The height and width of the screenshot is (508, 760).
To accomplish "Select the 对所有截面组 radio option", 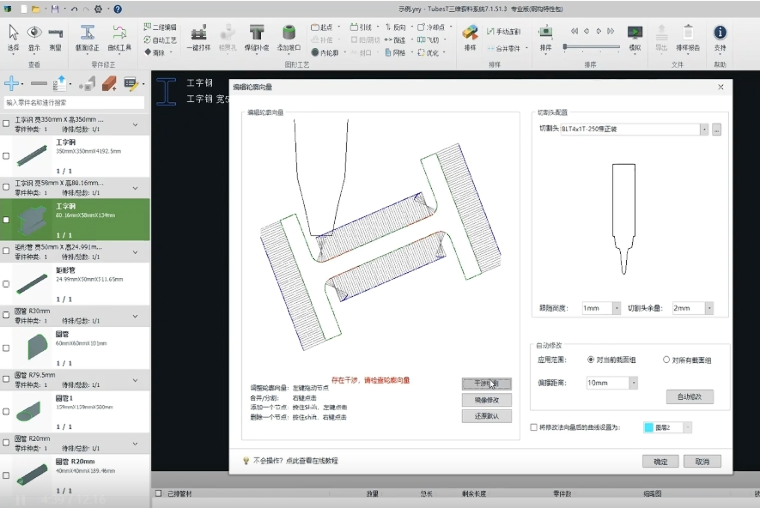I will click(667, 359).
